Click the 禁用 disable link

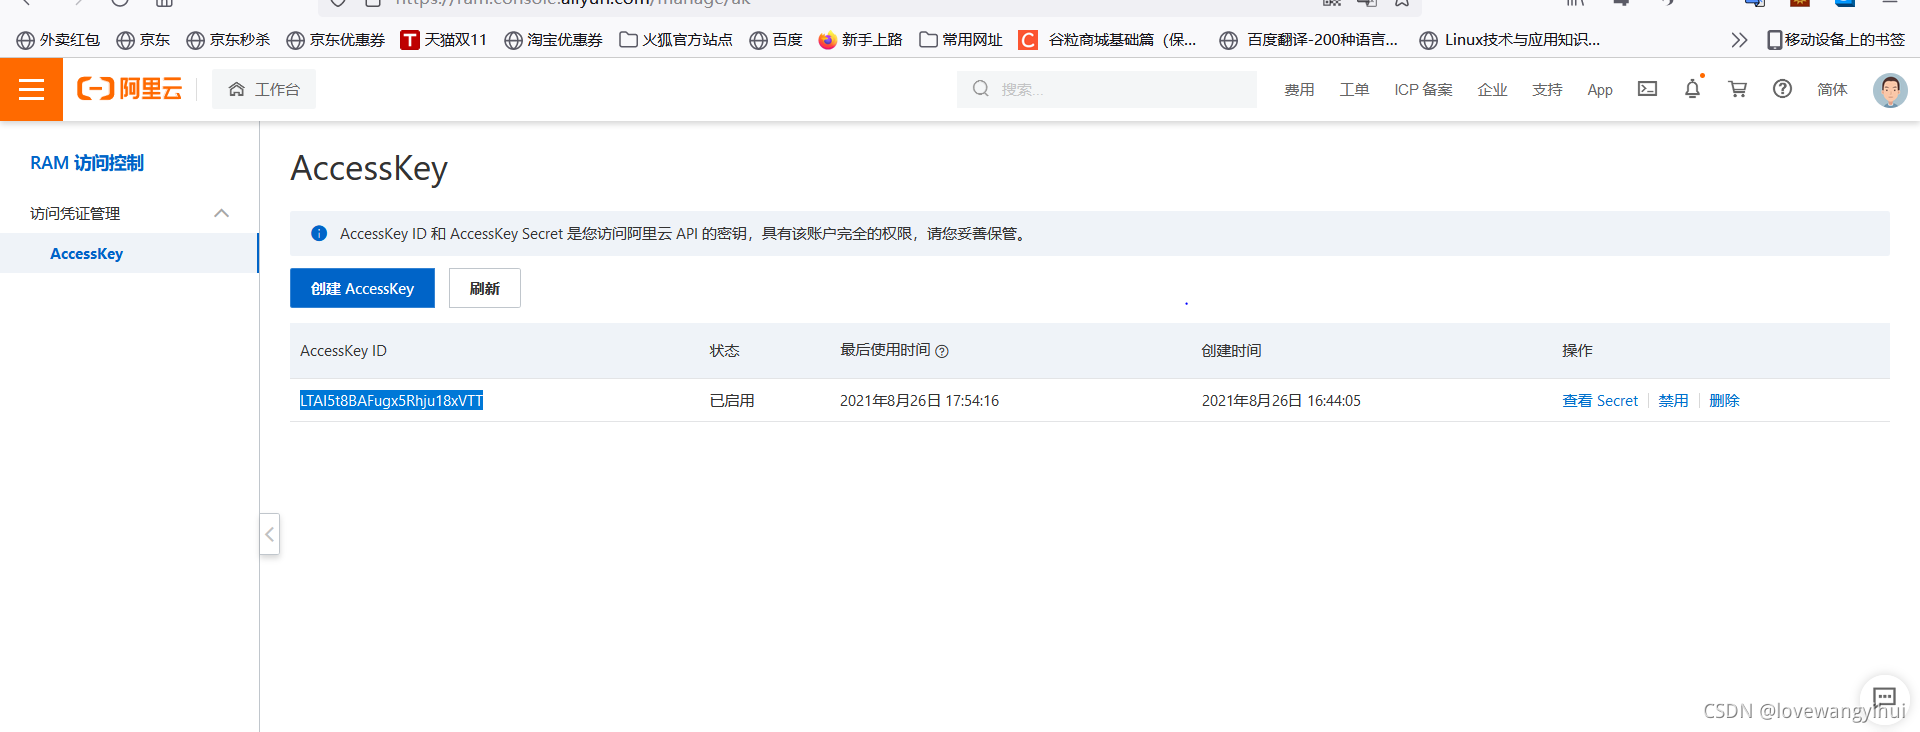1673,400
